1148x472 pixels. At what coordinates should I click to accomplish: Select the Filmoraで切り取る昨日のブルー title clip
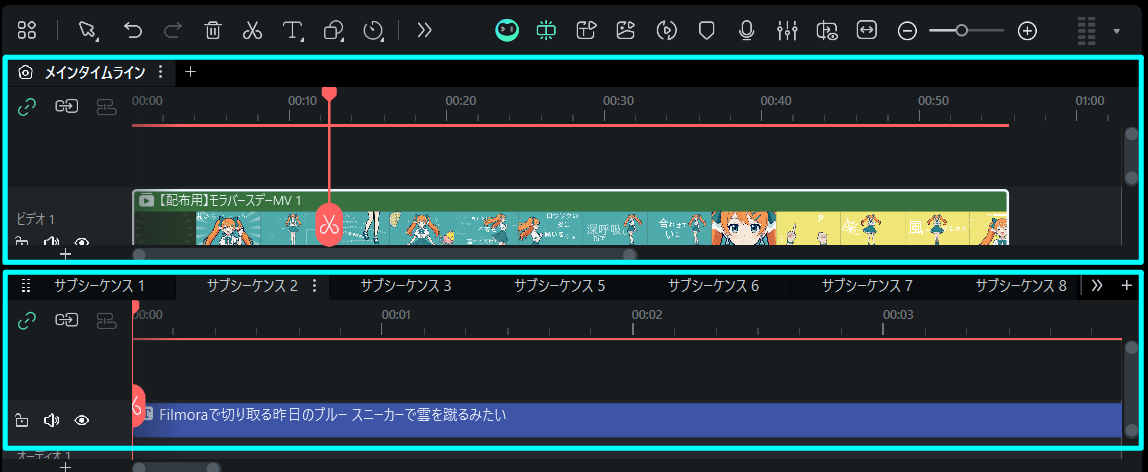pyautogui.click(x=627, y=420)
